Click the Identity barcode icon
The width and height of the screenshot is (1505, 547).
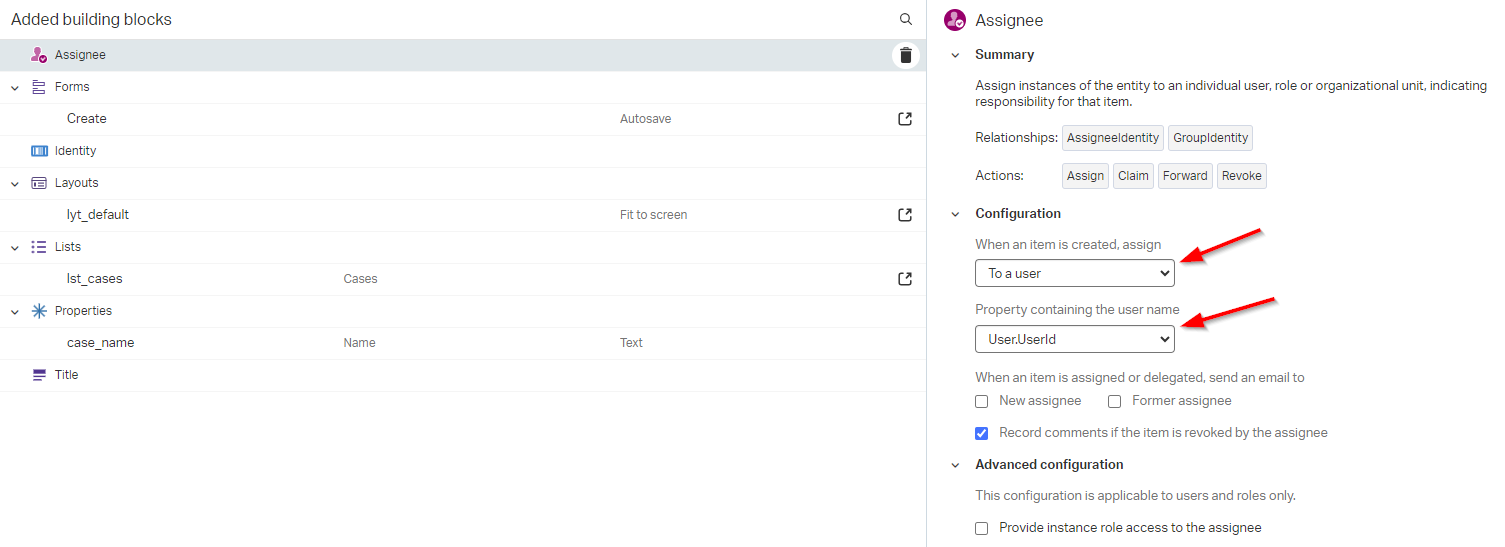pos(39,151)
